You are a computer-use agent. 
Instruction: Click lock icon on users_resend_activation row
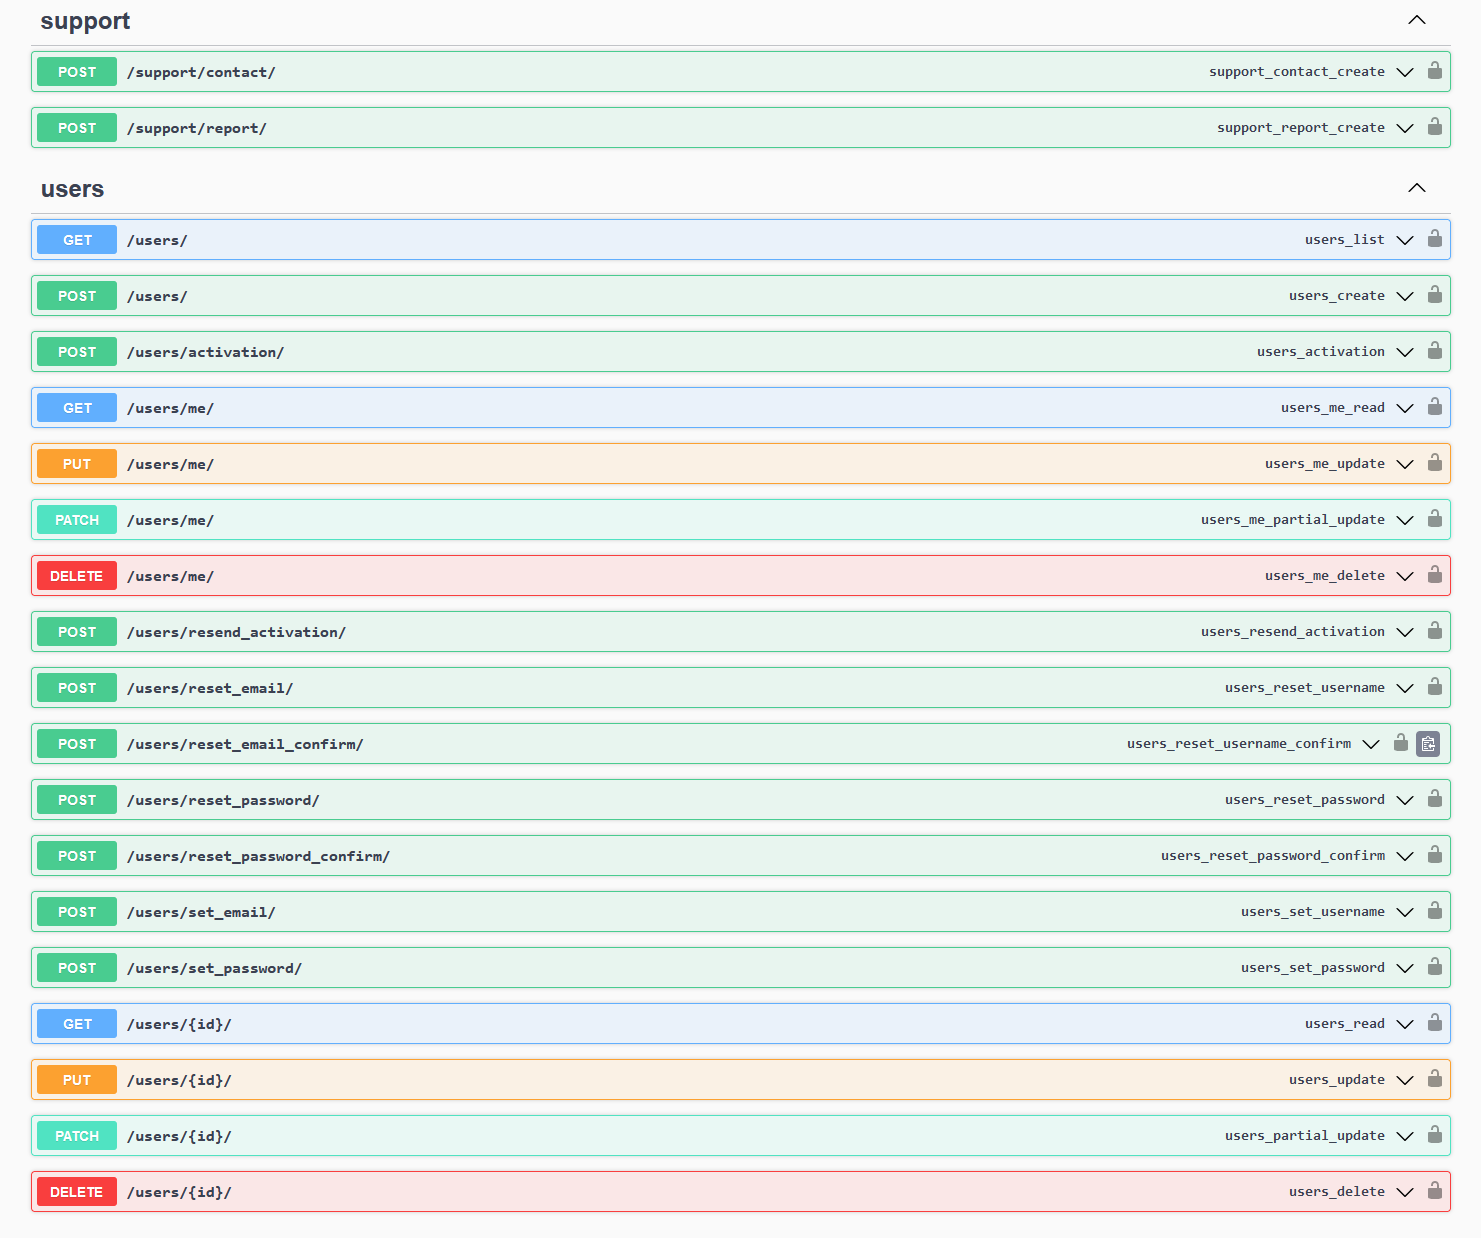(x=1434, y=631)
